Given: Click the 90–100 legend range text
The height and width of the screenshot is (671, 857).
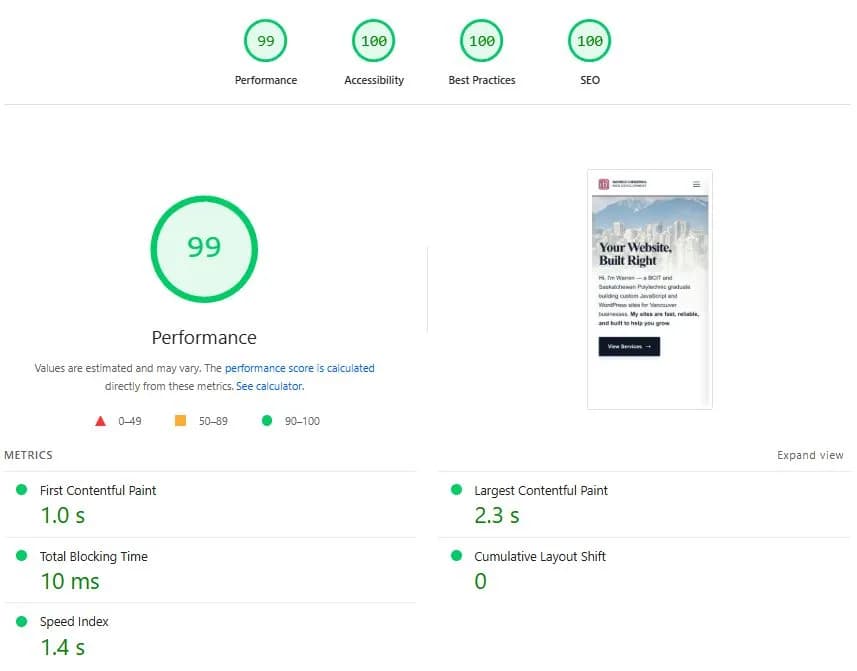Looking at the screenshot, I should coord(302,421).
